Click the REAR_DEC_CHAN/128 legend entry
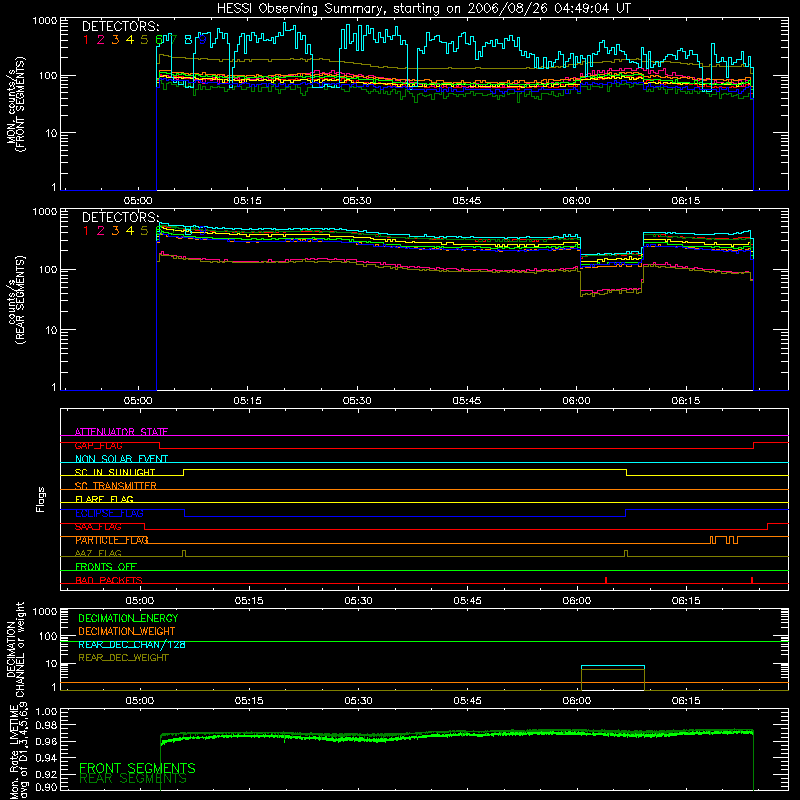This screenshot has width=800, height=800. [132, 644]
